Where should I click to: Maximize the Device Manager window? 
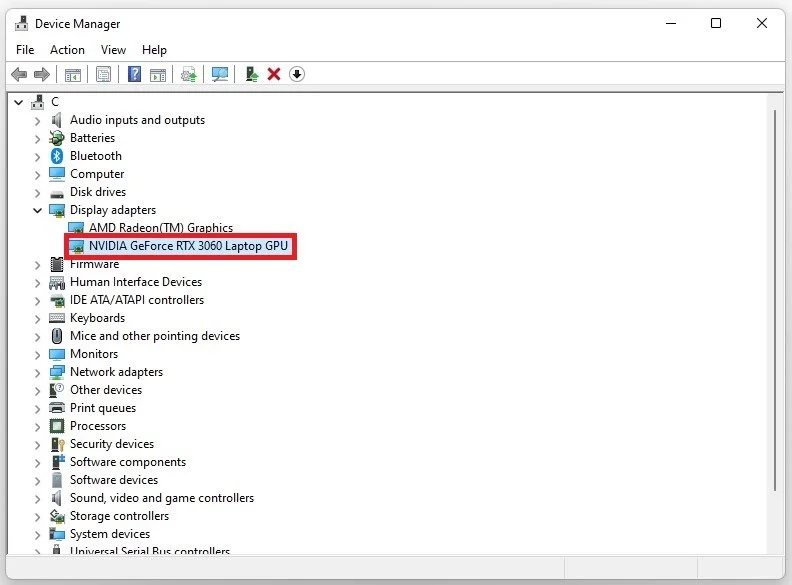click(x=716, y=23)
